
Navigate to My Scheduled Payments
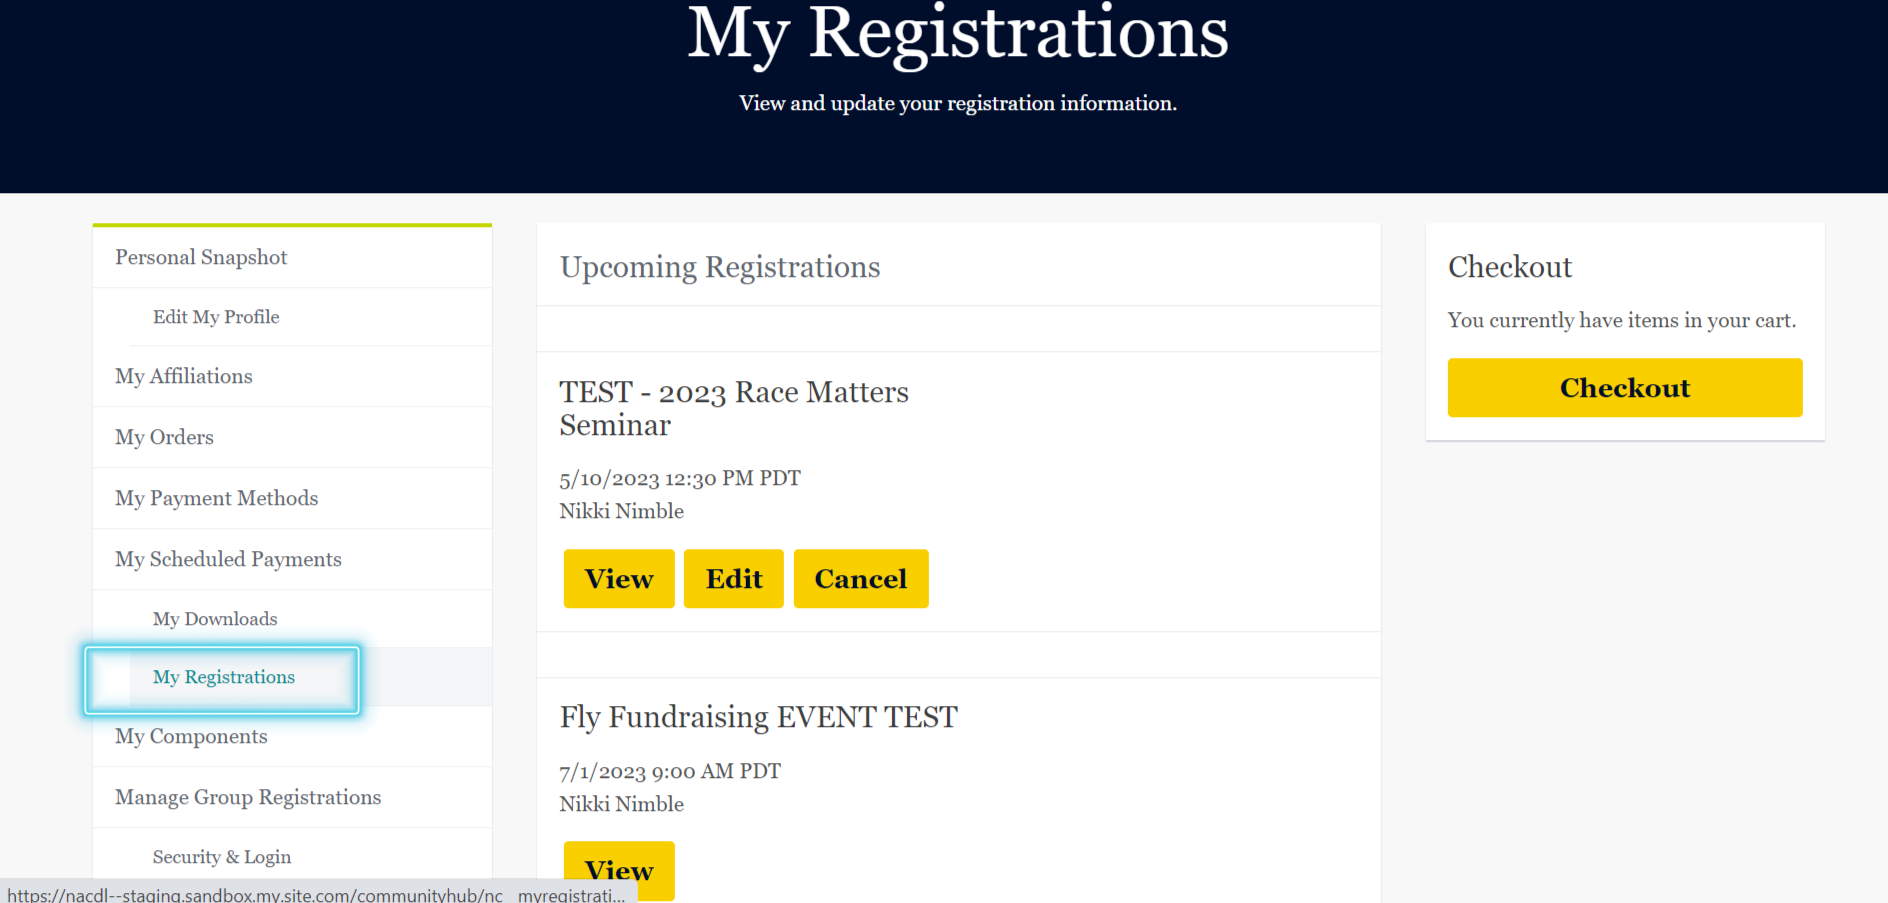[x=229, y=559]
